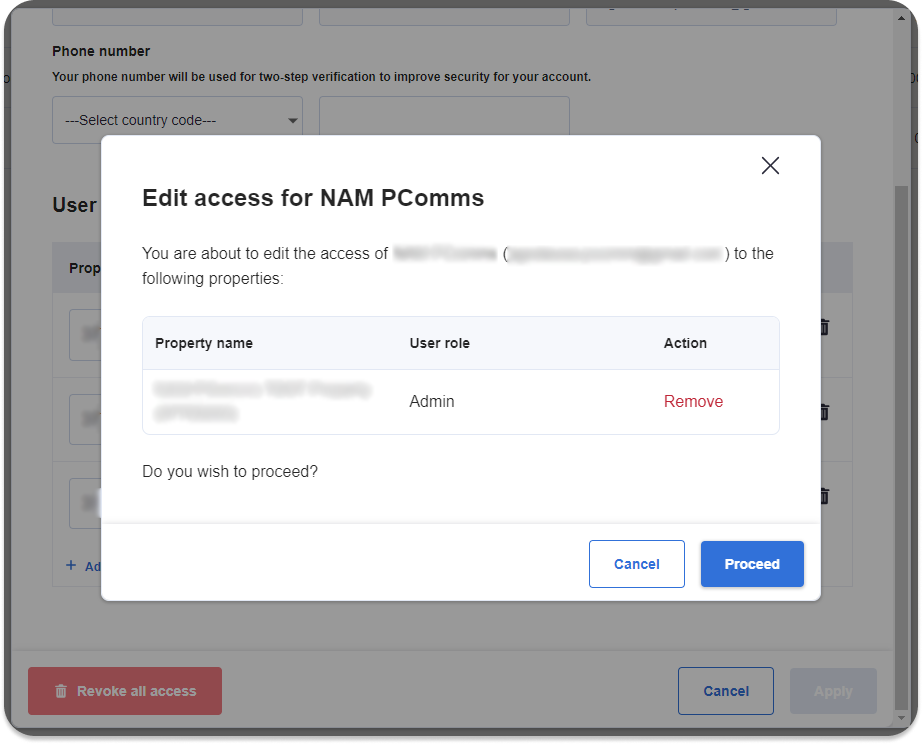The width and height of the screenshot is (922, 744).
Task: Click trash icon on Revoke all access button
Action: [61, 691]
